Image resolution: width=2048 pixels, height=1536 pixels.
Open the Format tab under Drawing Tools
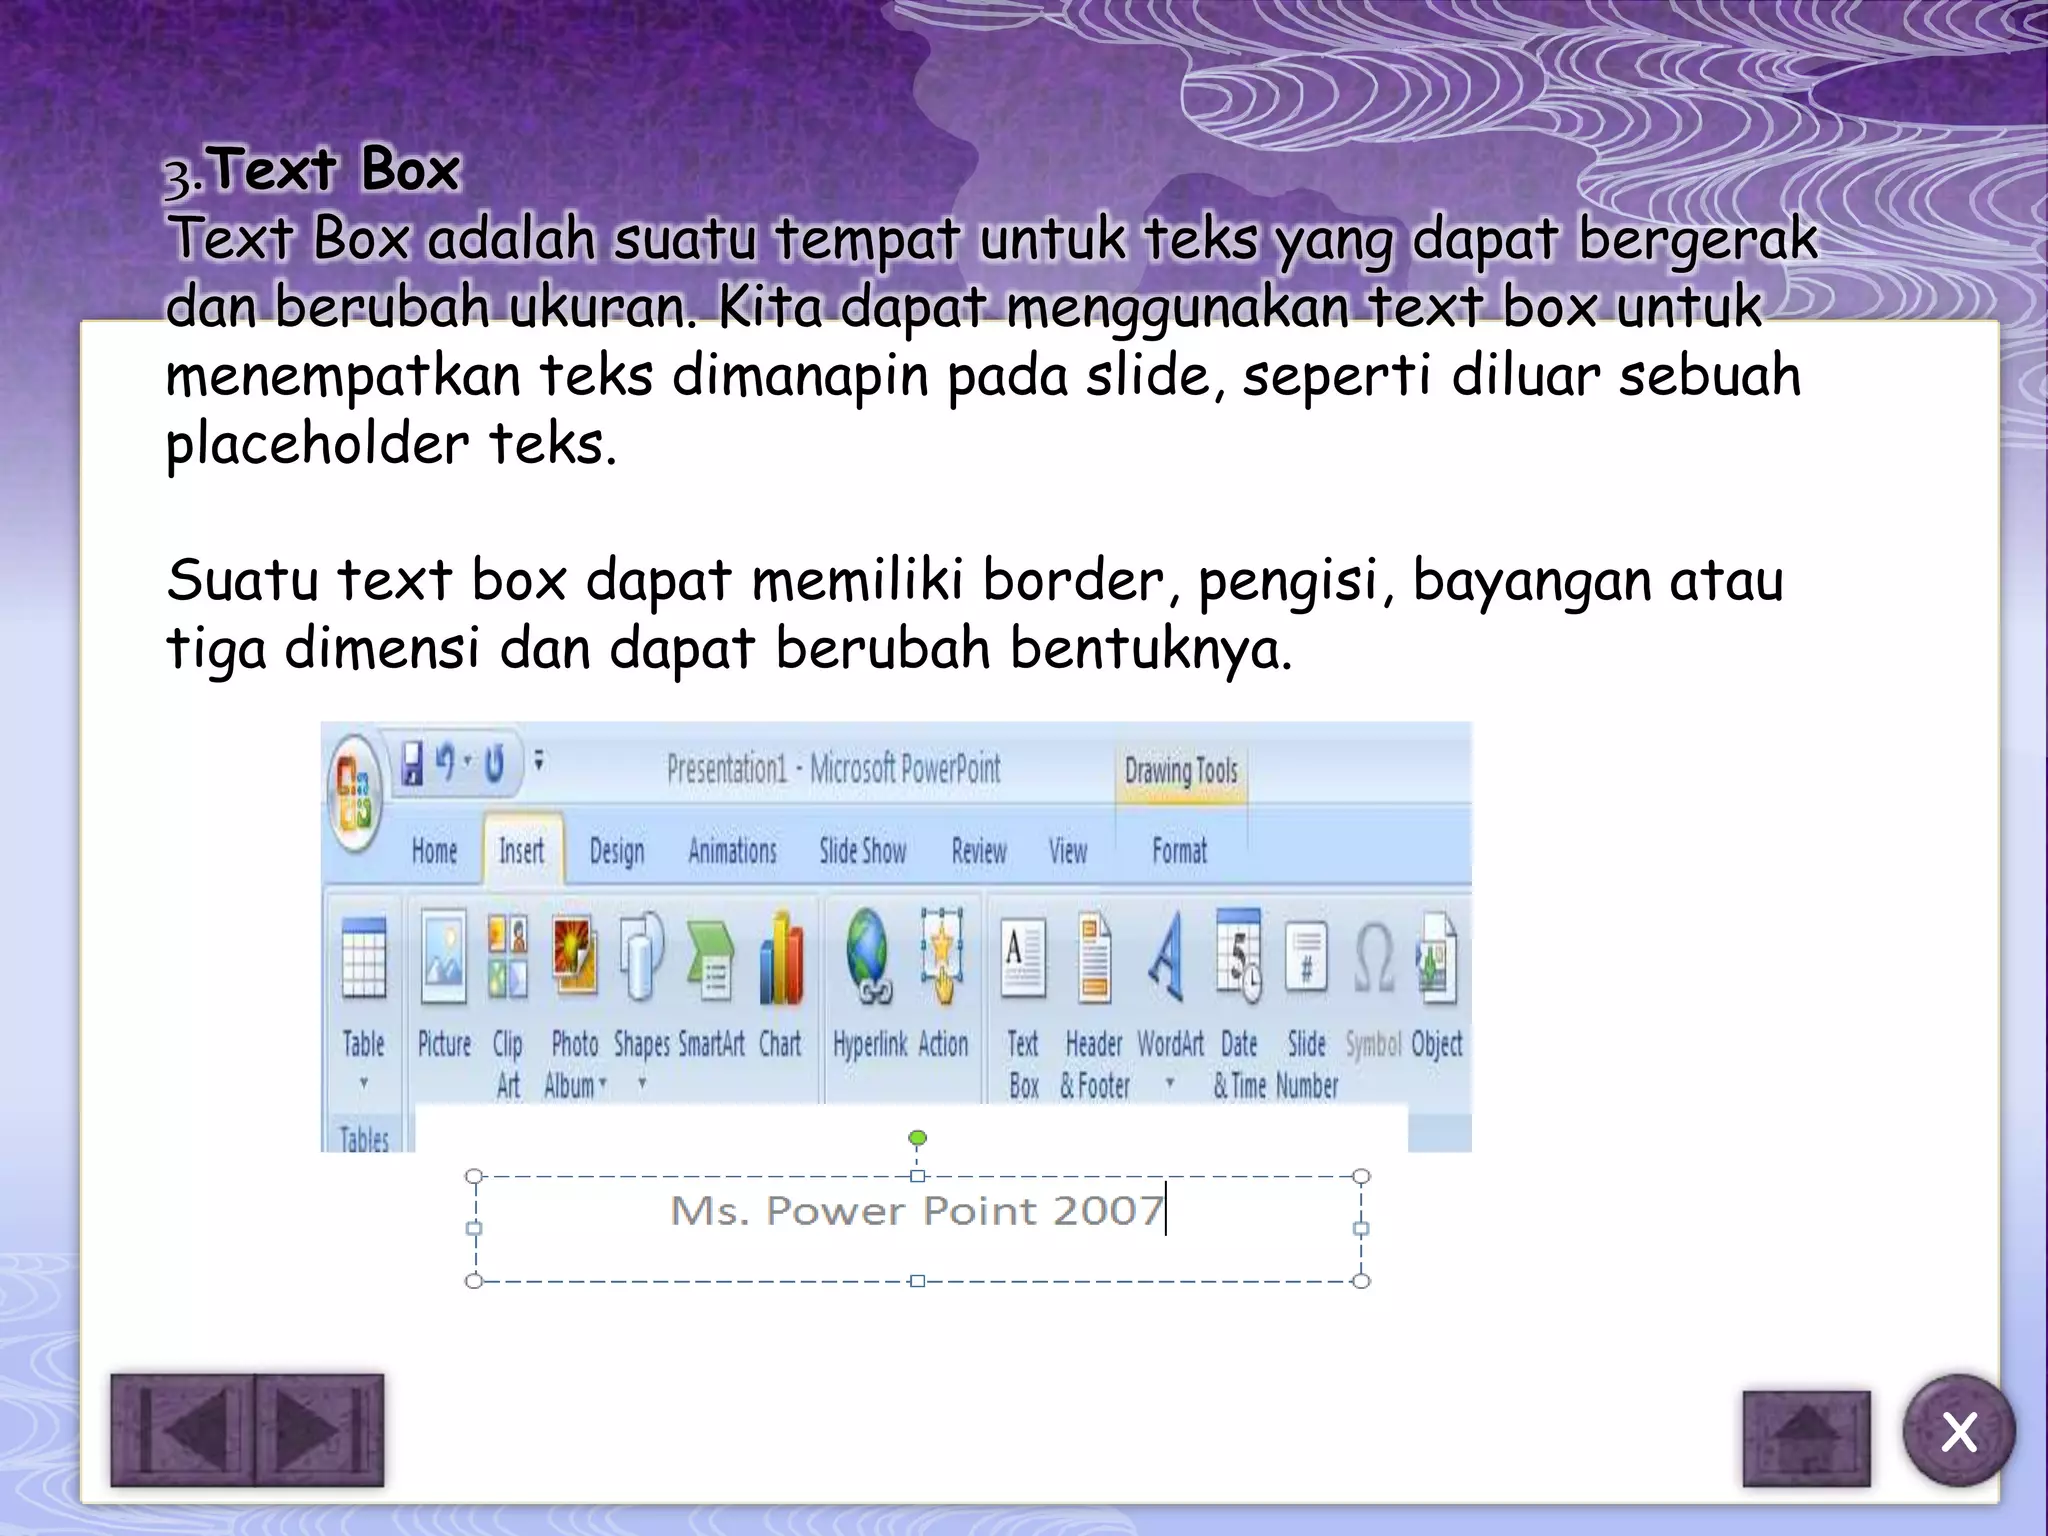pyautogui.click(x=1180, y=851)
